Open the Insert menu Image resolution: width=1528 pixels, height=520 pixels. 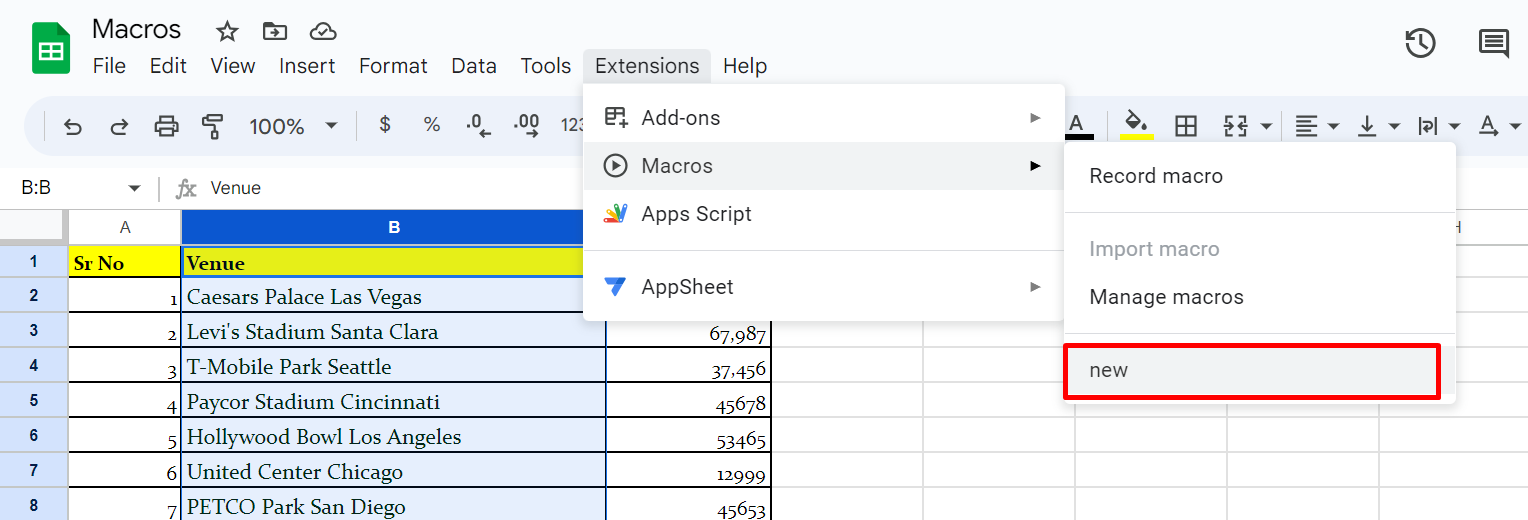pyautogui.click(x=307, y=66)
